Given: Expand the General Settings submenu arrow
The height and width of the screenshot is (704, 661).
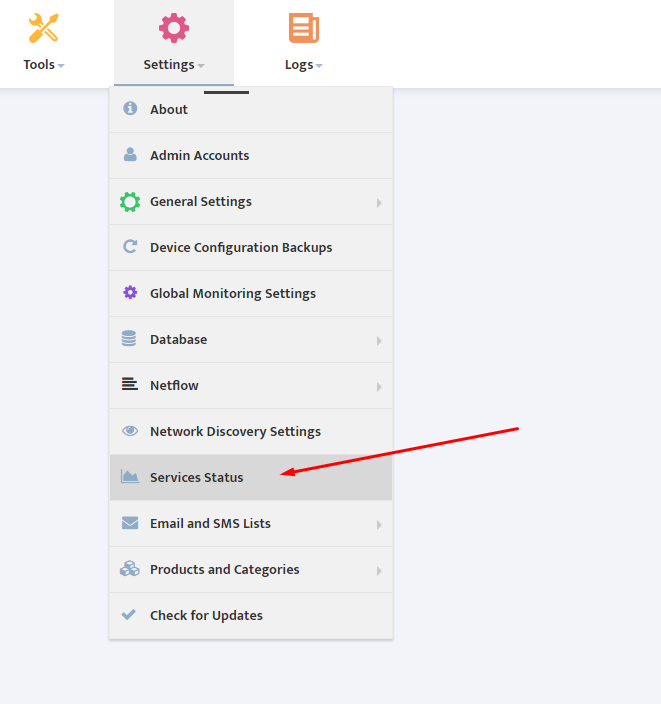Looking at the screenshot, I should point(379,203).
